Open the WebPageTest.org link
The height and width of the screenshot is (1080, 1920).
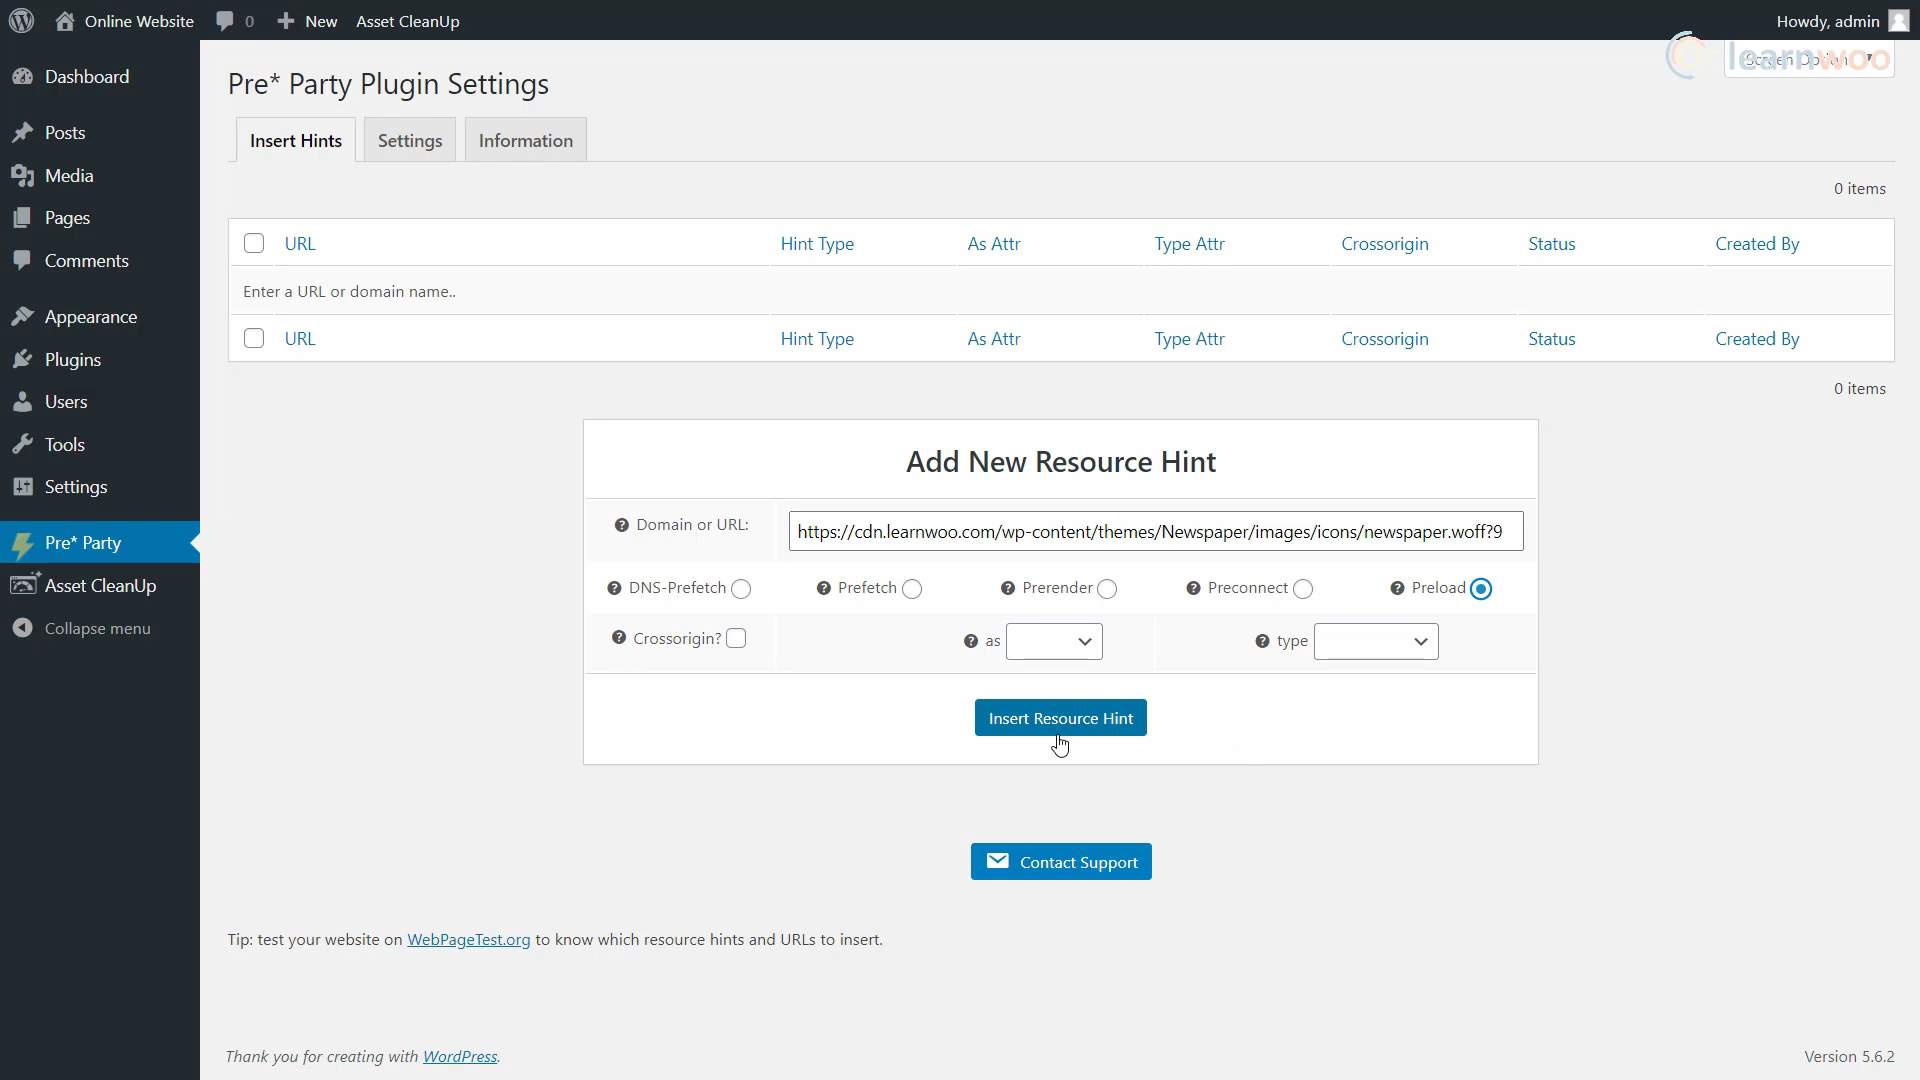tap(468, 939)
